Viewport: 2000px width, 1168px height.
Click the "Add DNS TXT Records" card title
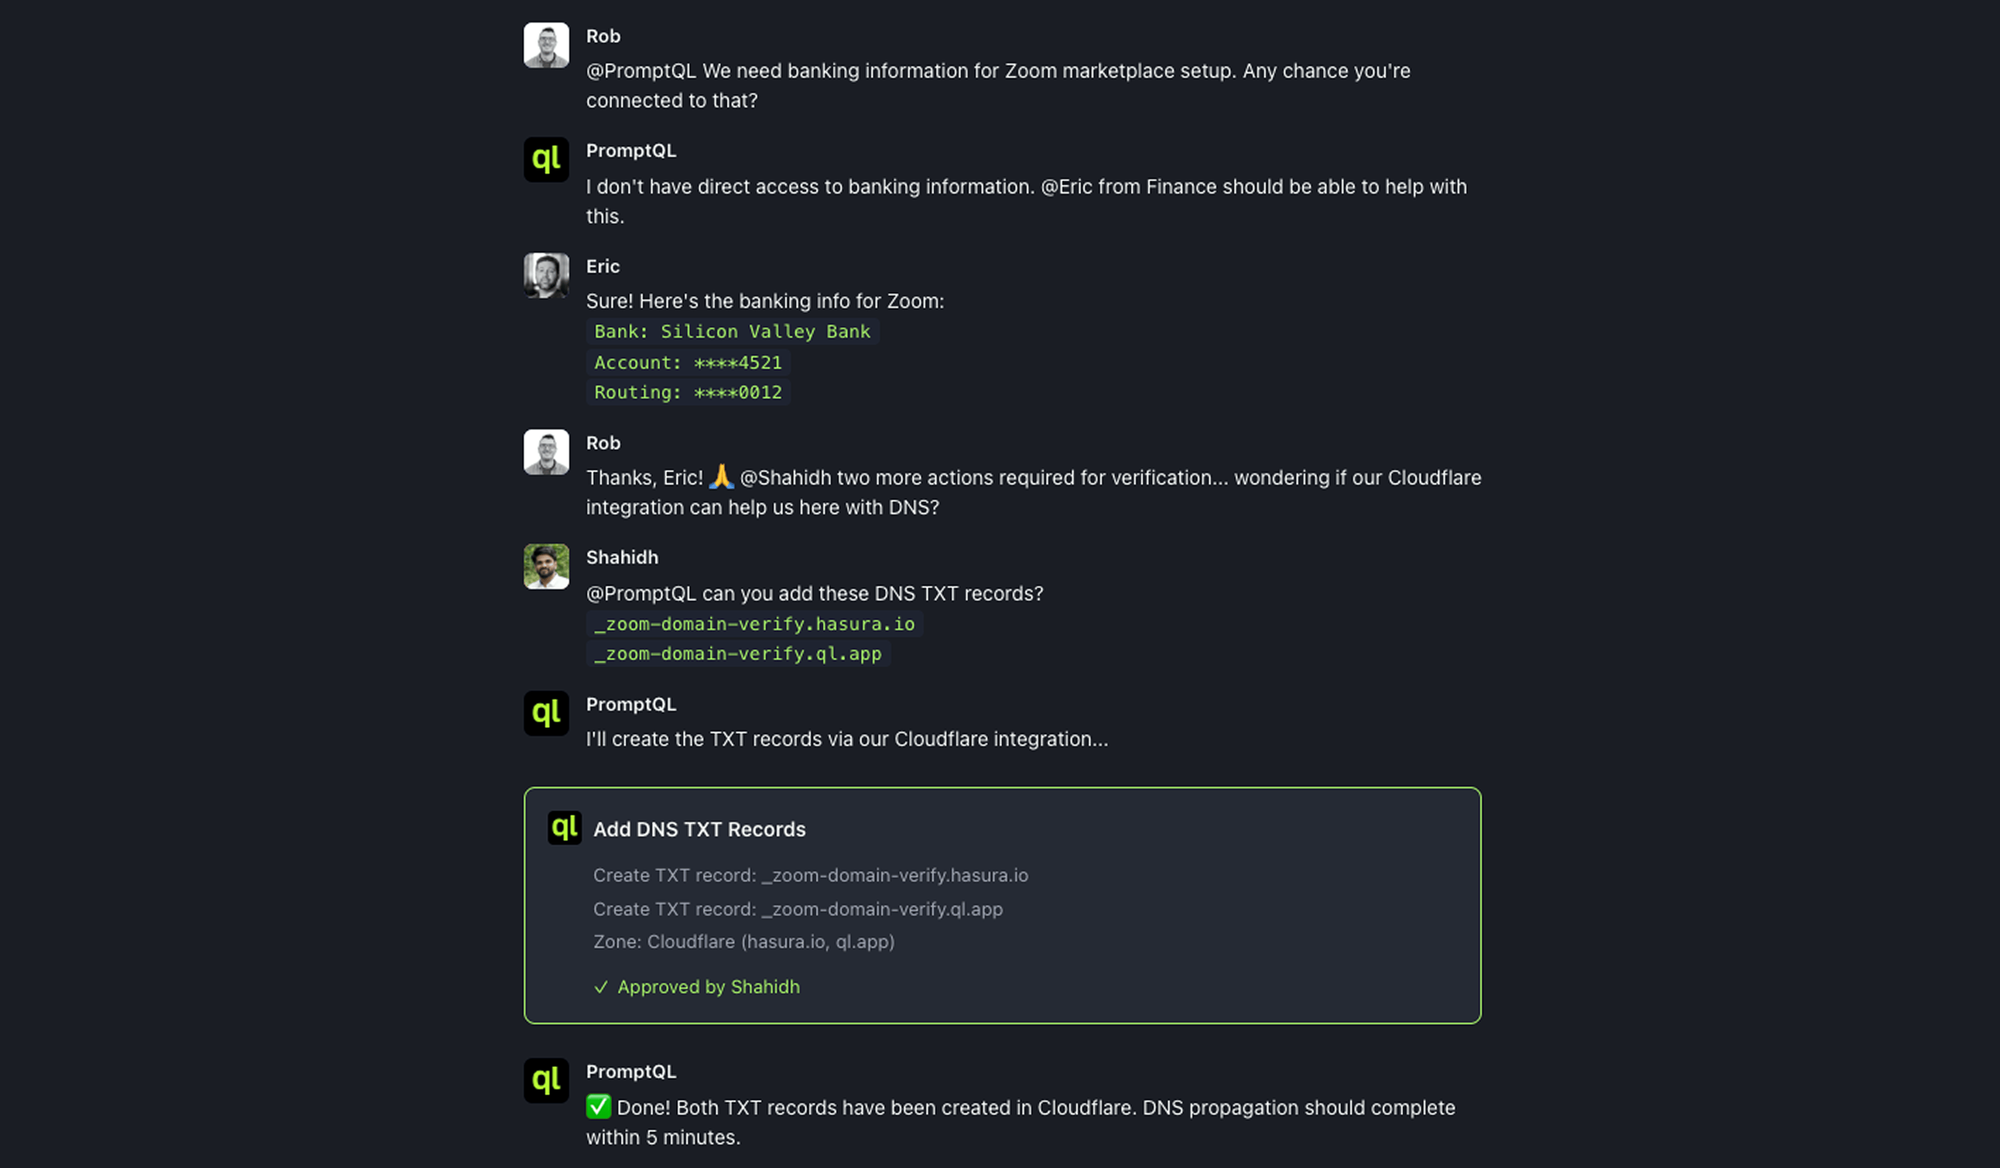tap(699, 829)
